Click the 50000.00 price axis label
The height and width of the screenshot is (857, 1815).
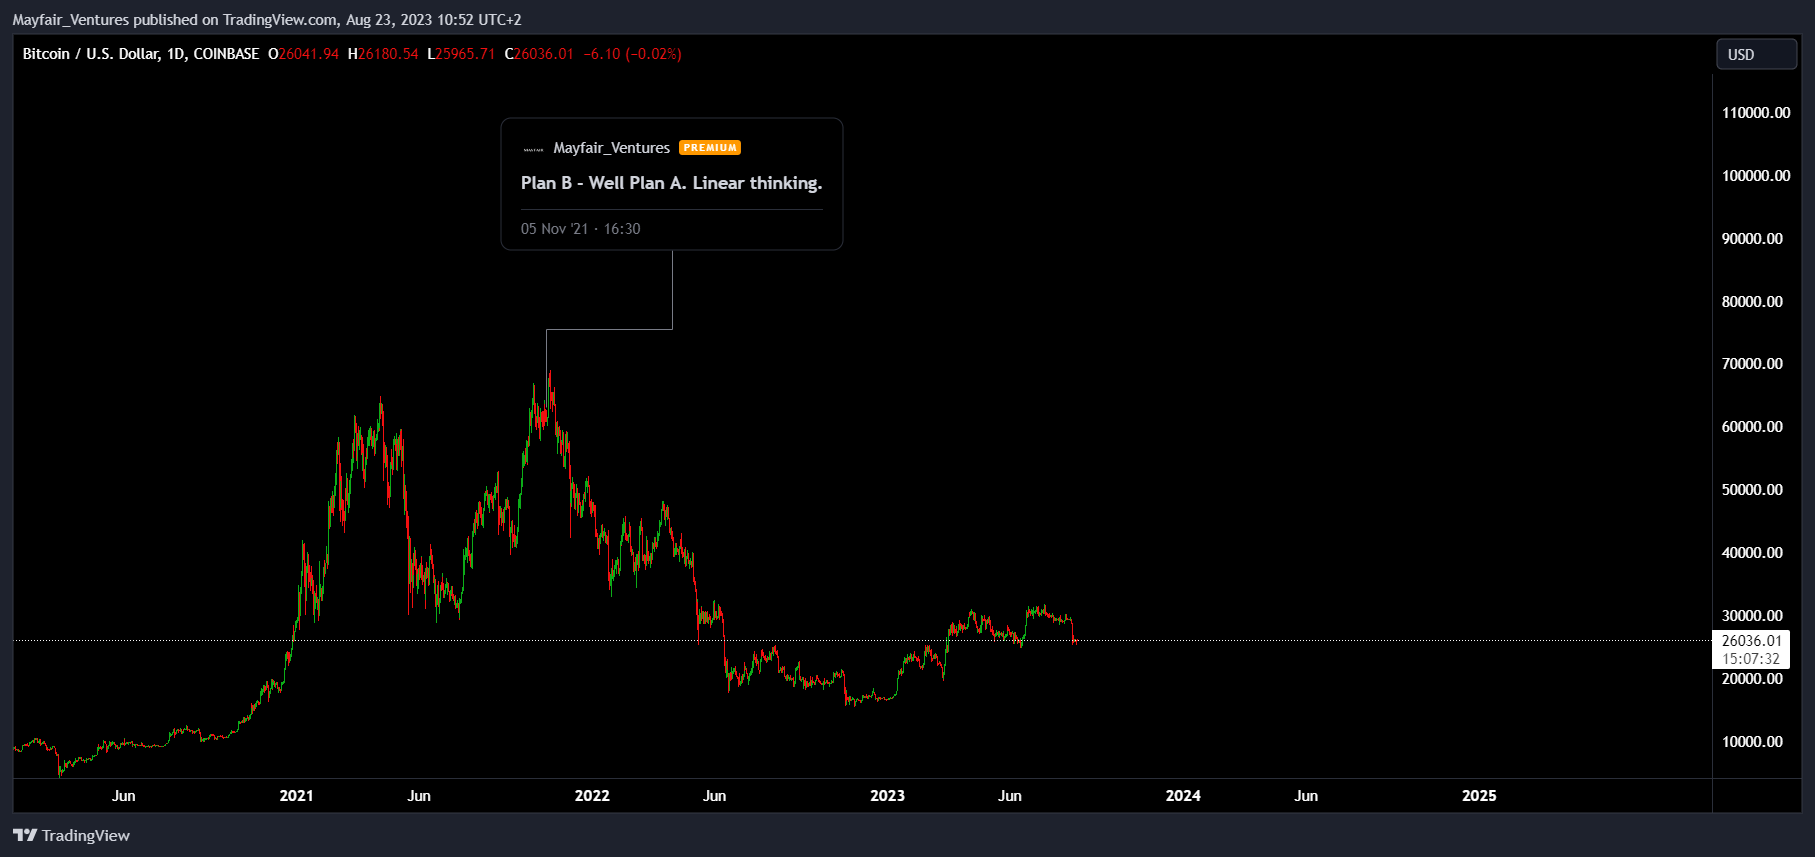1752,490
